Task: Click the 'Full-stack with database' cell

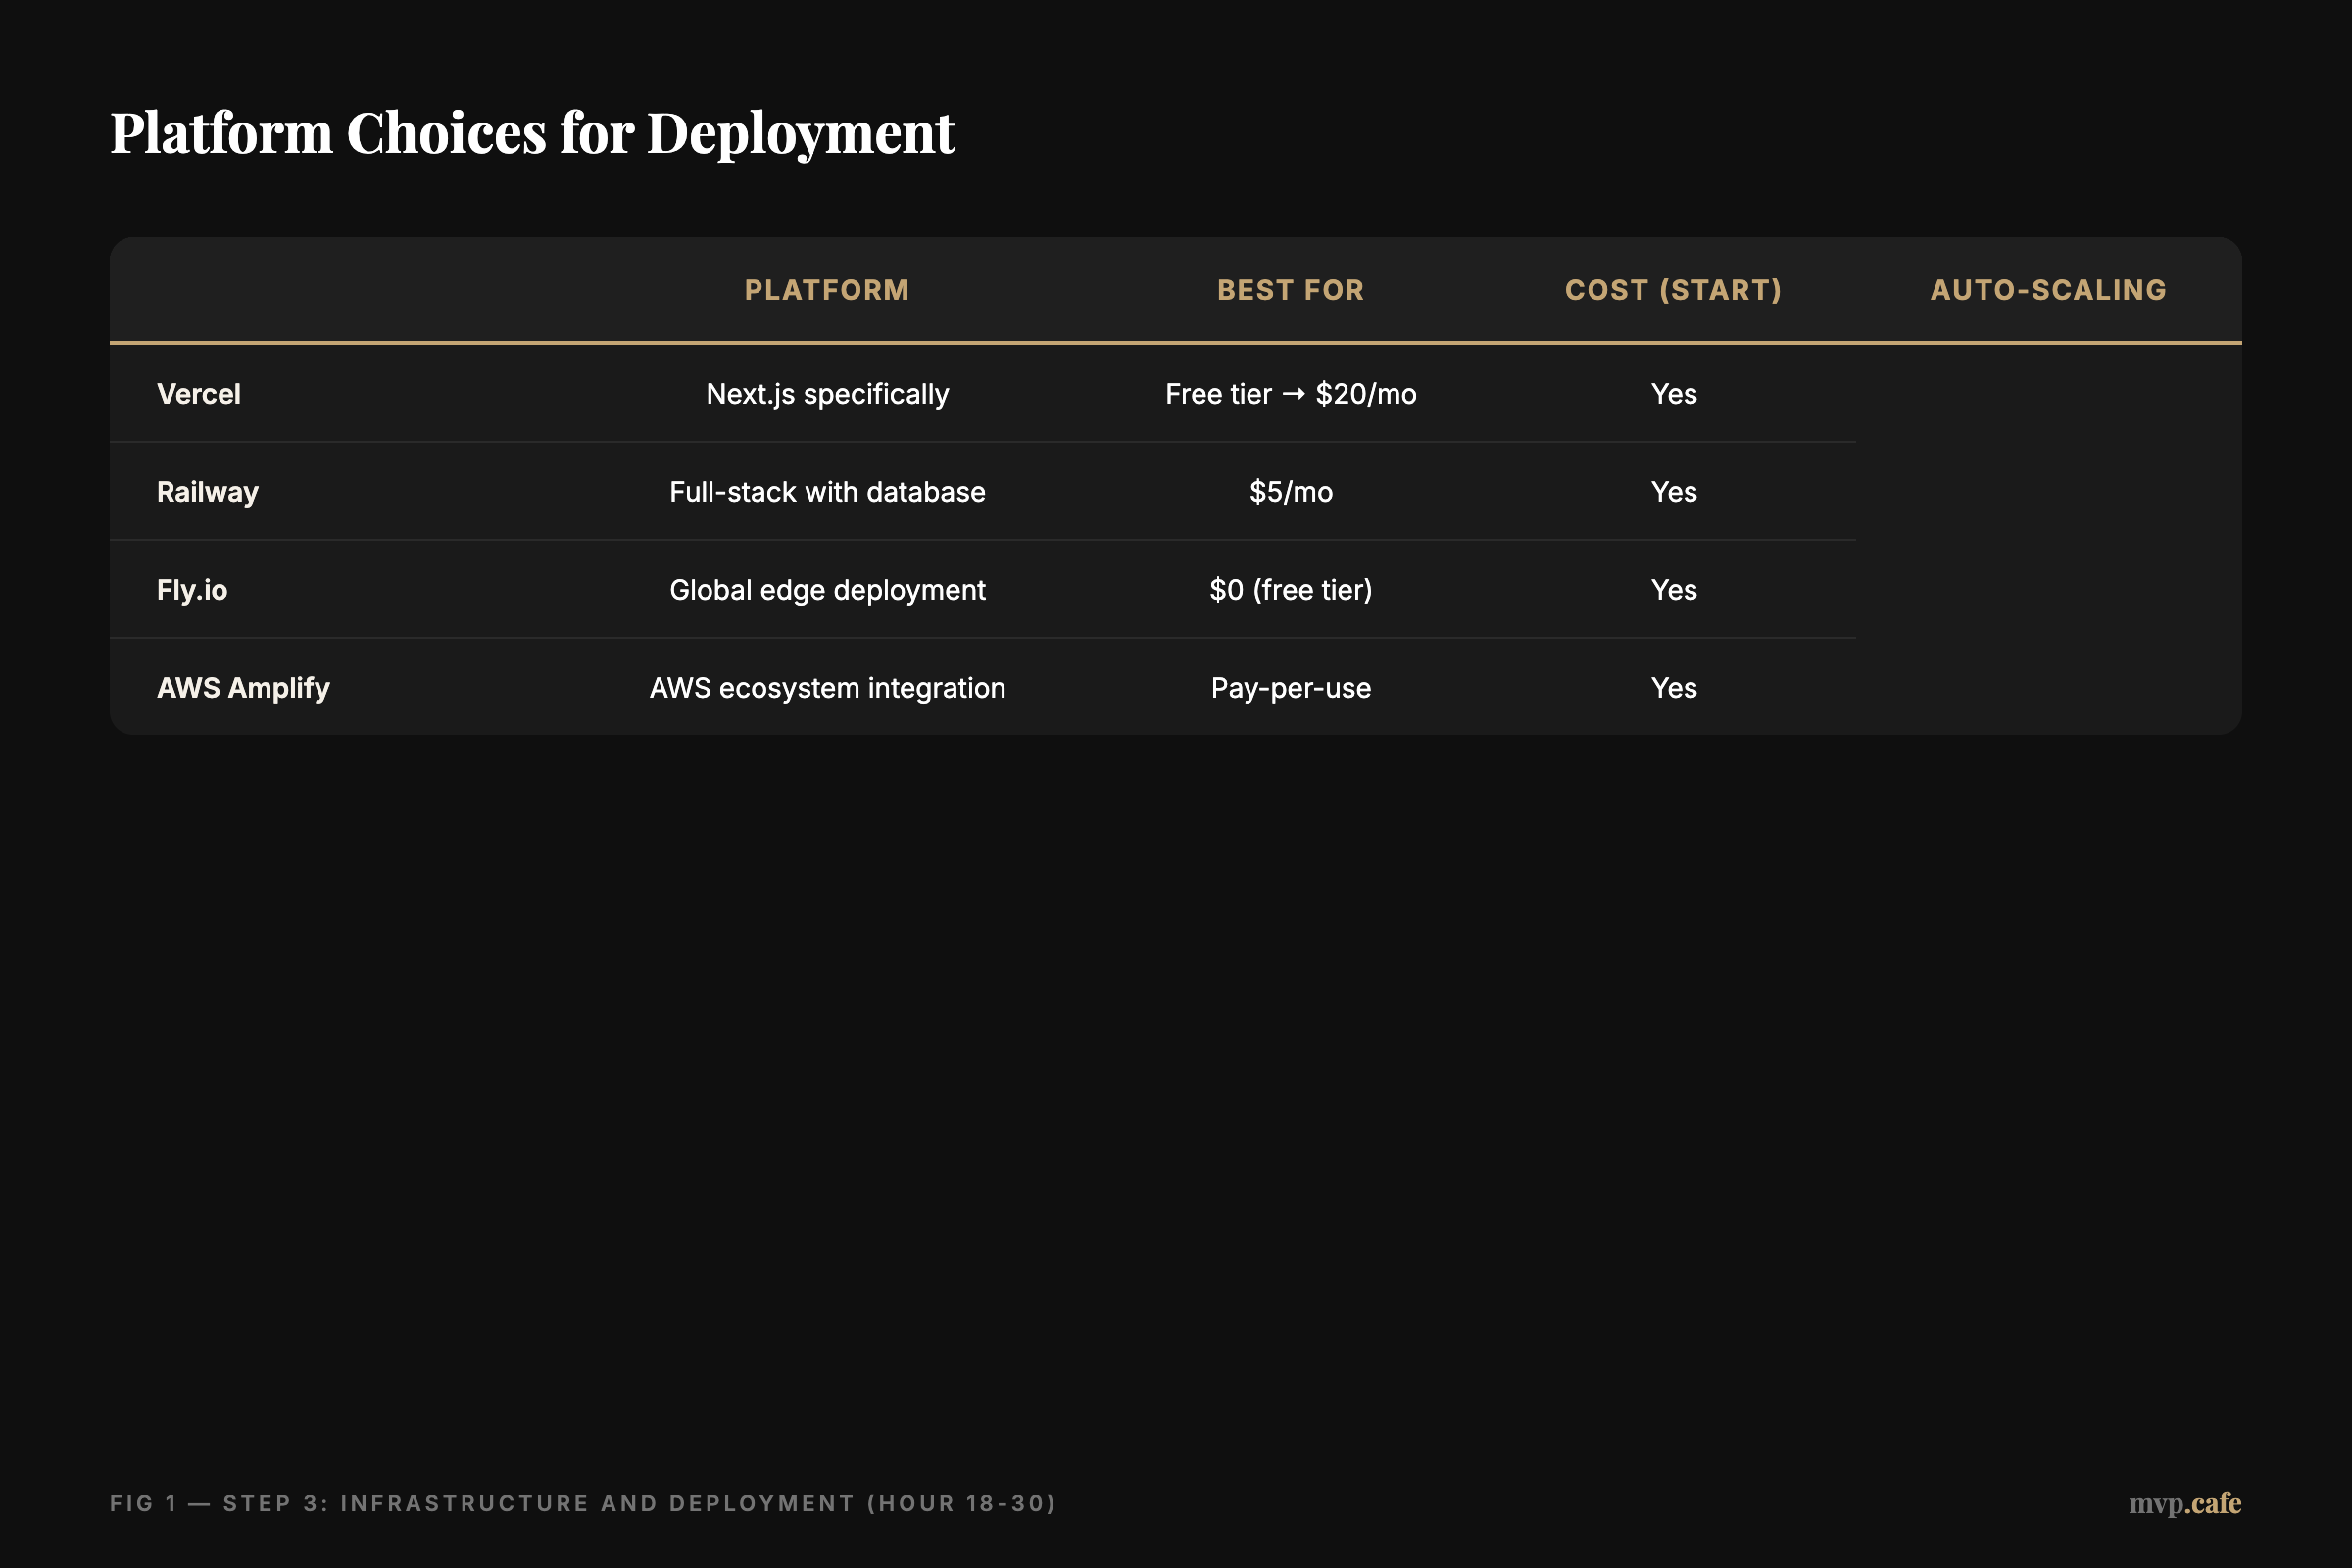Action: coord(827,491)
